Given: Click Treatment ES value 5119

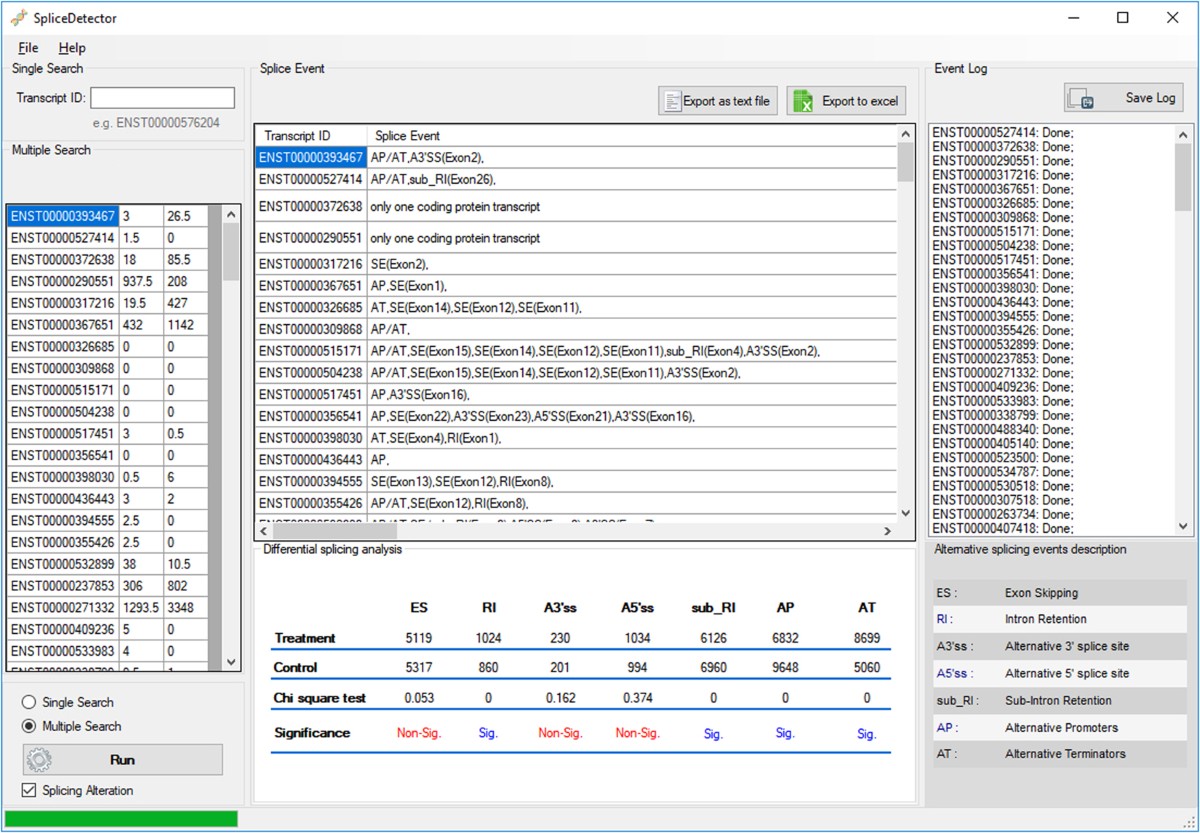Looking at the screenshot, I should coord(419,638).
